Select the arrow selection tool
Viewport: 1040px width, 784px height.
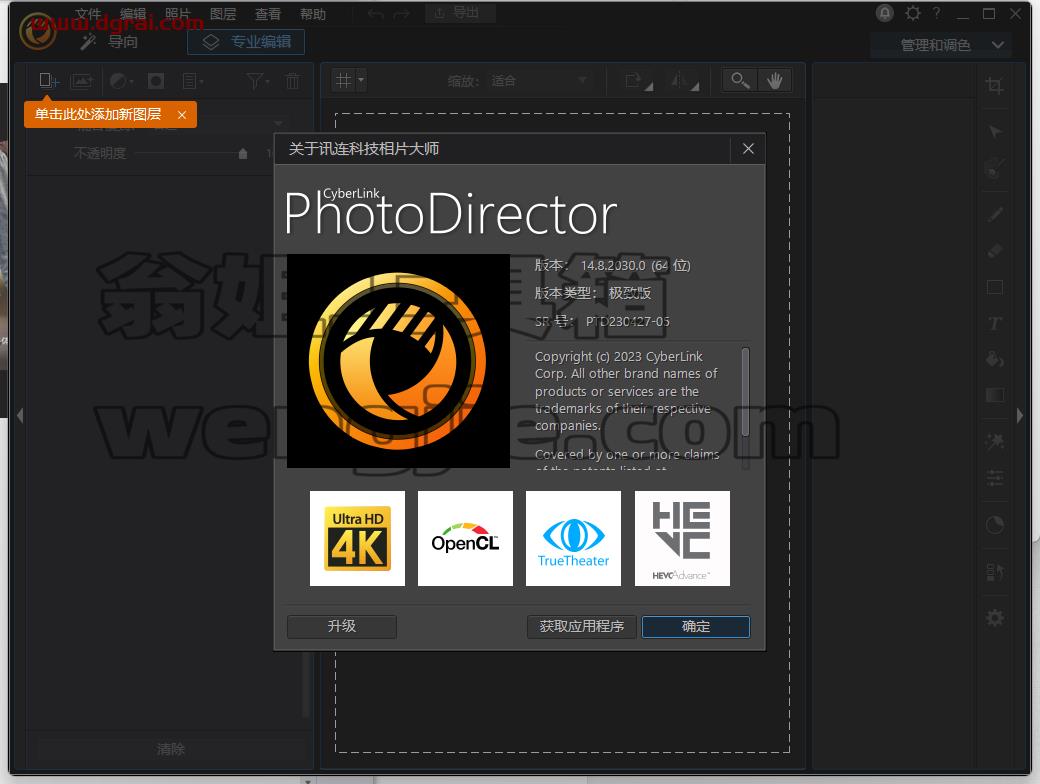(994, 131)
